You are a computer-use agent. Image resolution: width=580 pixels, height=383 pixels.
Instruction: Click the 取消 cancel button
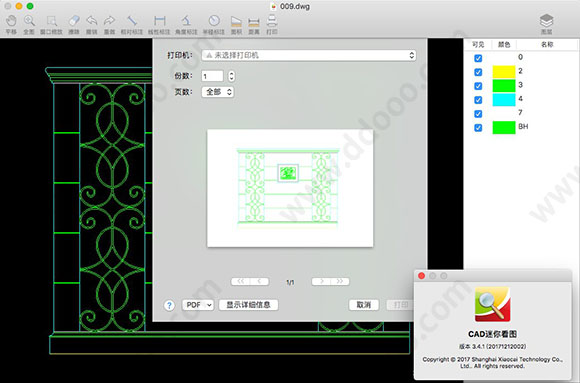coord(364,305)
